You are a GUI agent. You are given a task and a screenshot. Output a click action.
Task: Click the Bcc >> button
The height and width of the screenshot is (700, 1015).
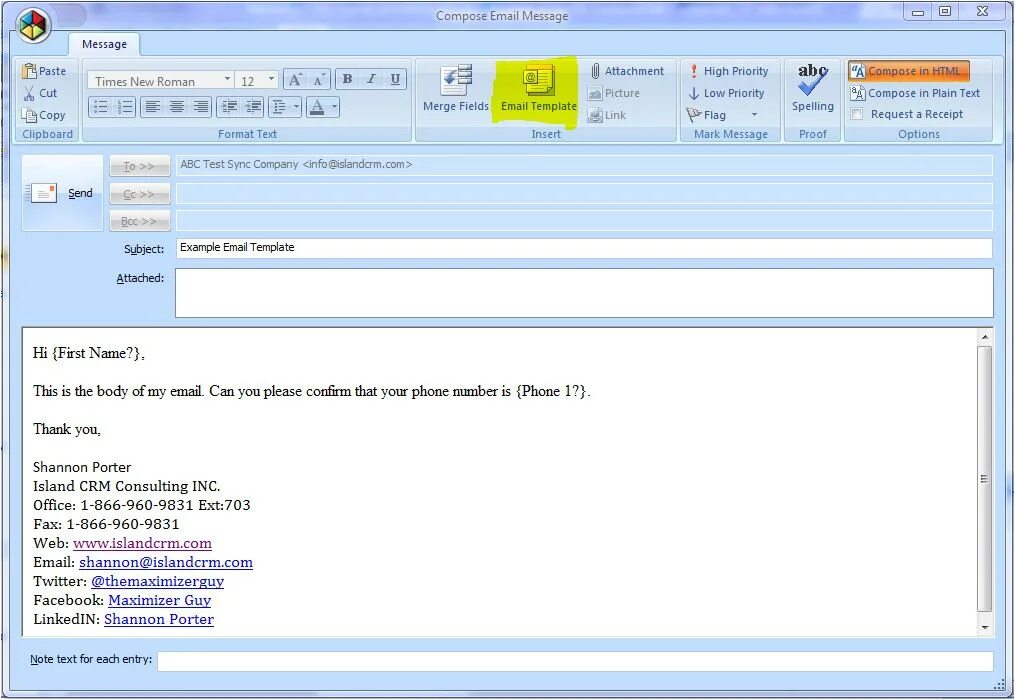(140, 221)
